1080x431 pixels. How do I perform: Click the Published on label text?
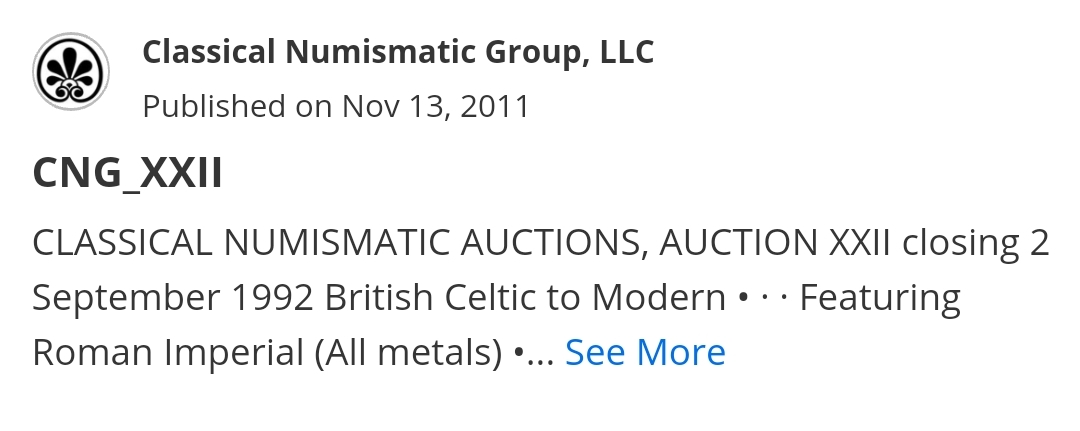click(x=237, y=107)
